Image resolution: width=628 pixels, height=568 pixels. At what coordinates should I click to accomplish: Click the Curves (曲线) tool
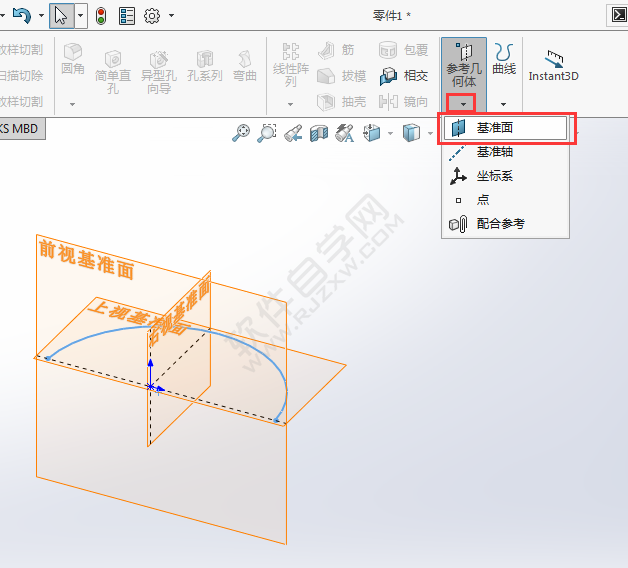504,58
